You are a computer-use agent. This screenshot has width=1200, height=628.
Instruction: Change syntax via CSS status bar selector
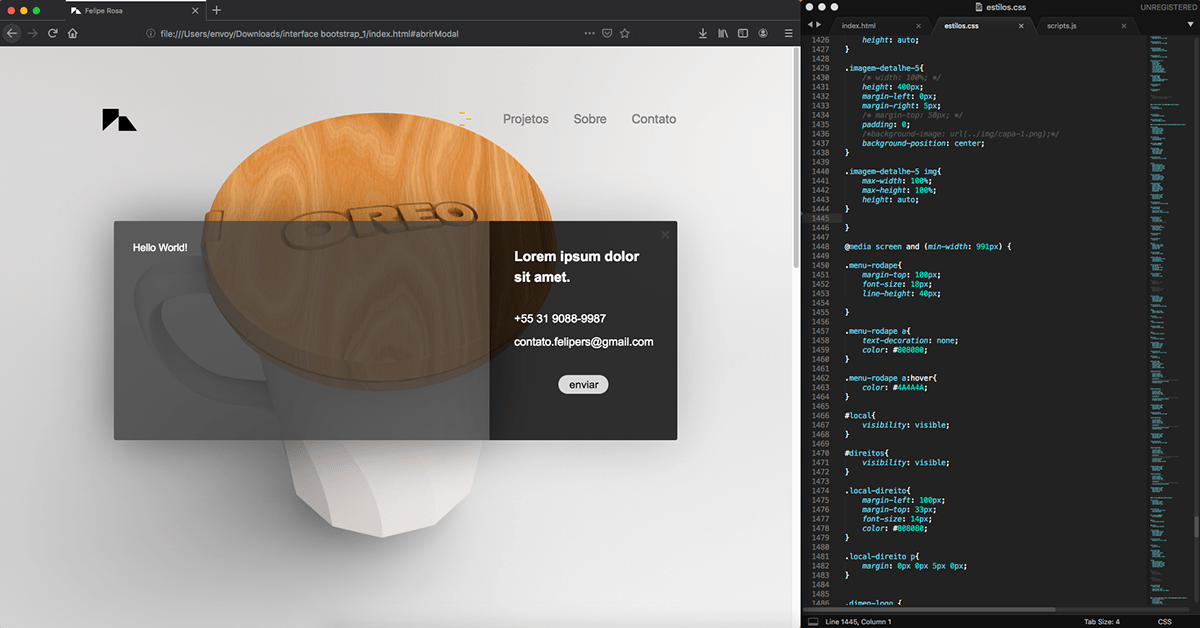(1165, 622)
